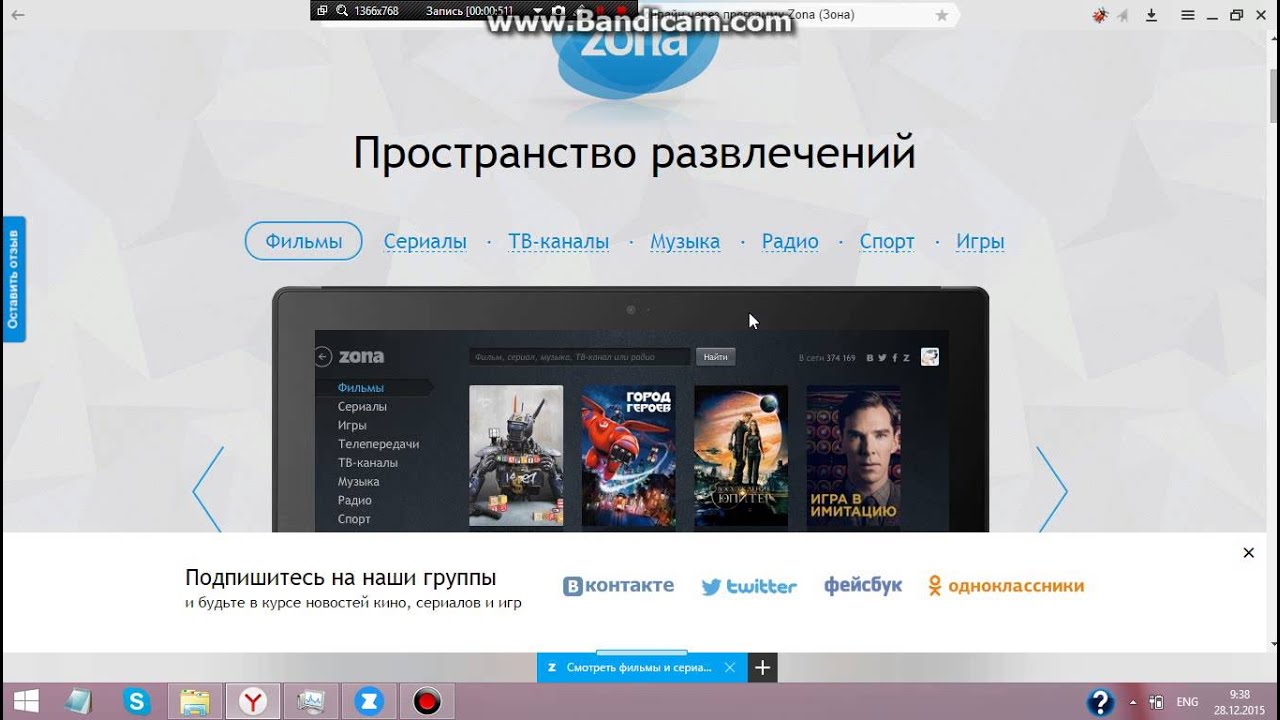Screen dimensions: 1280x720
Task: Open a new browser tab with plus
Action: click(x=762, y=667)
